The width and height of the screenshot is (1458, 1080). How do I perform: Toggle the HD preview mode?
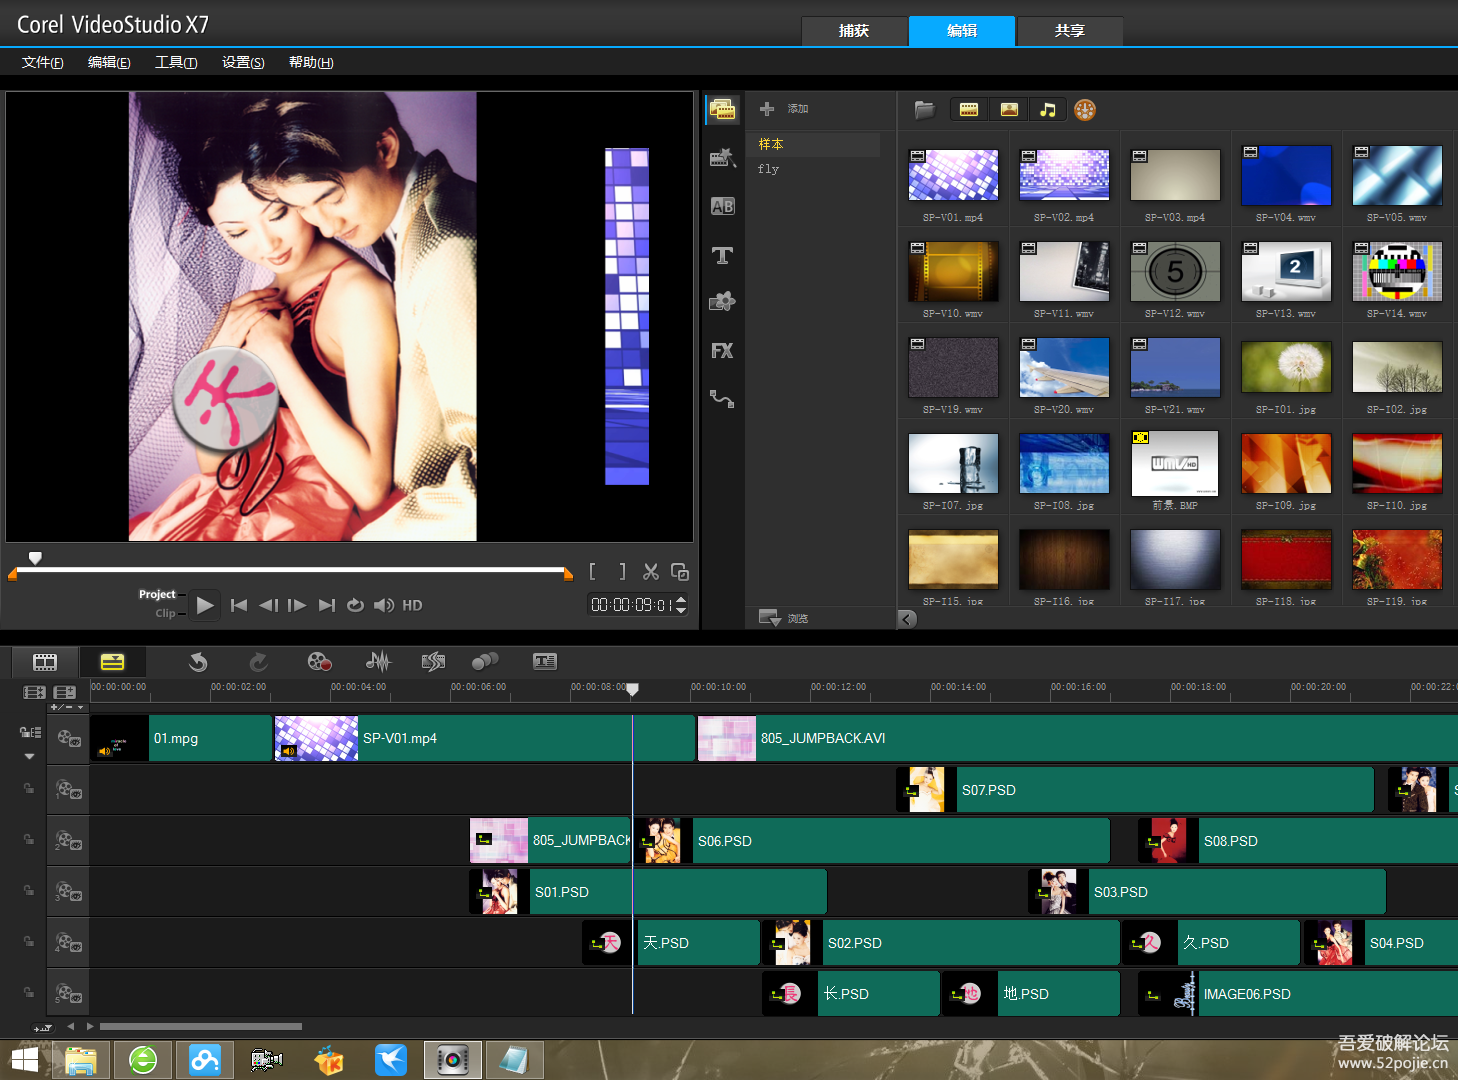click(412, 605)
